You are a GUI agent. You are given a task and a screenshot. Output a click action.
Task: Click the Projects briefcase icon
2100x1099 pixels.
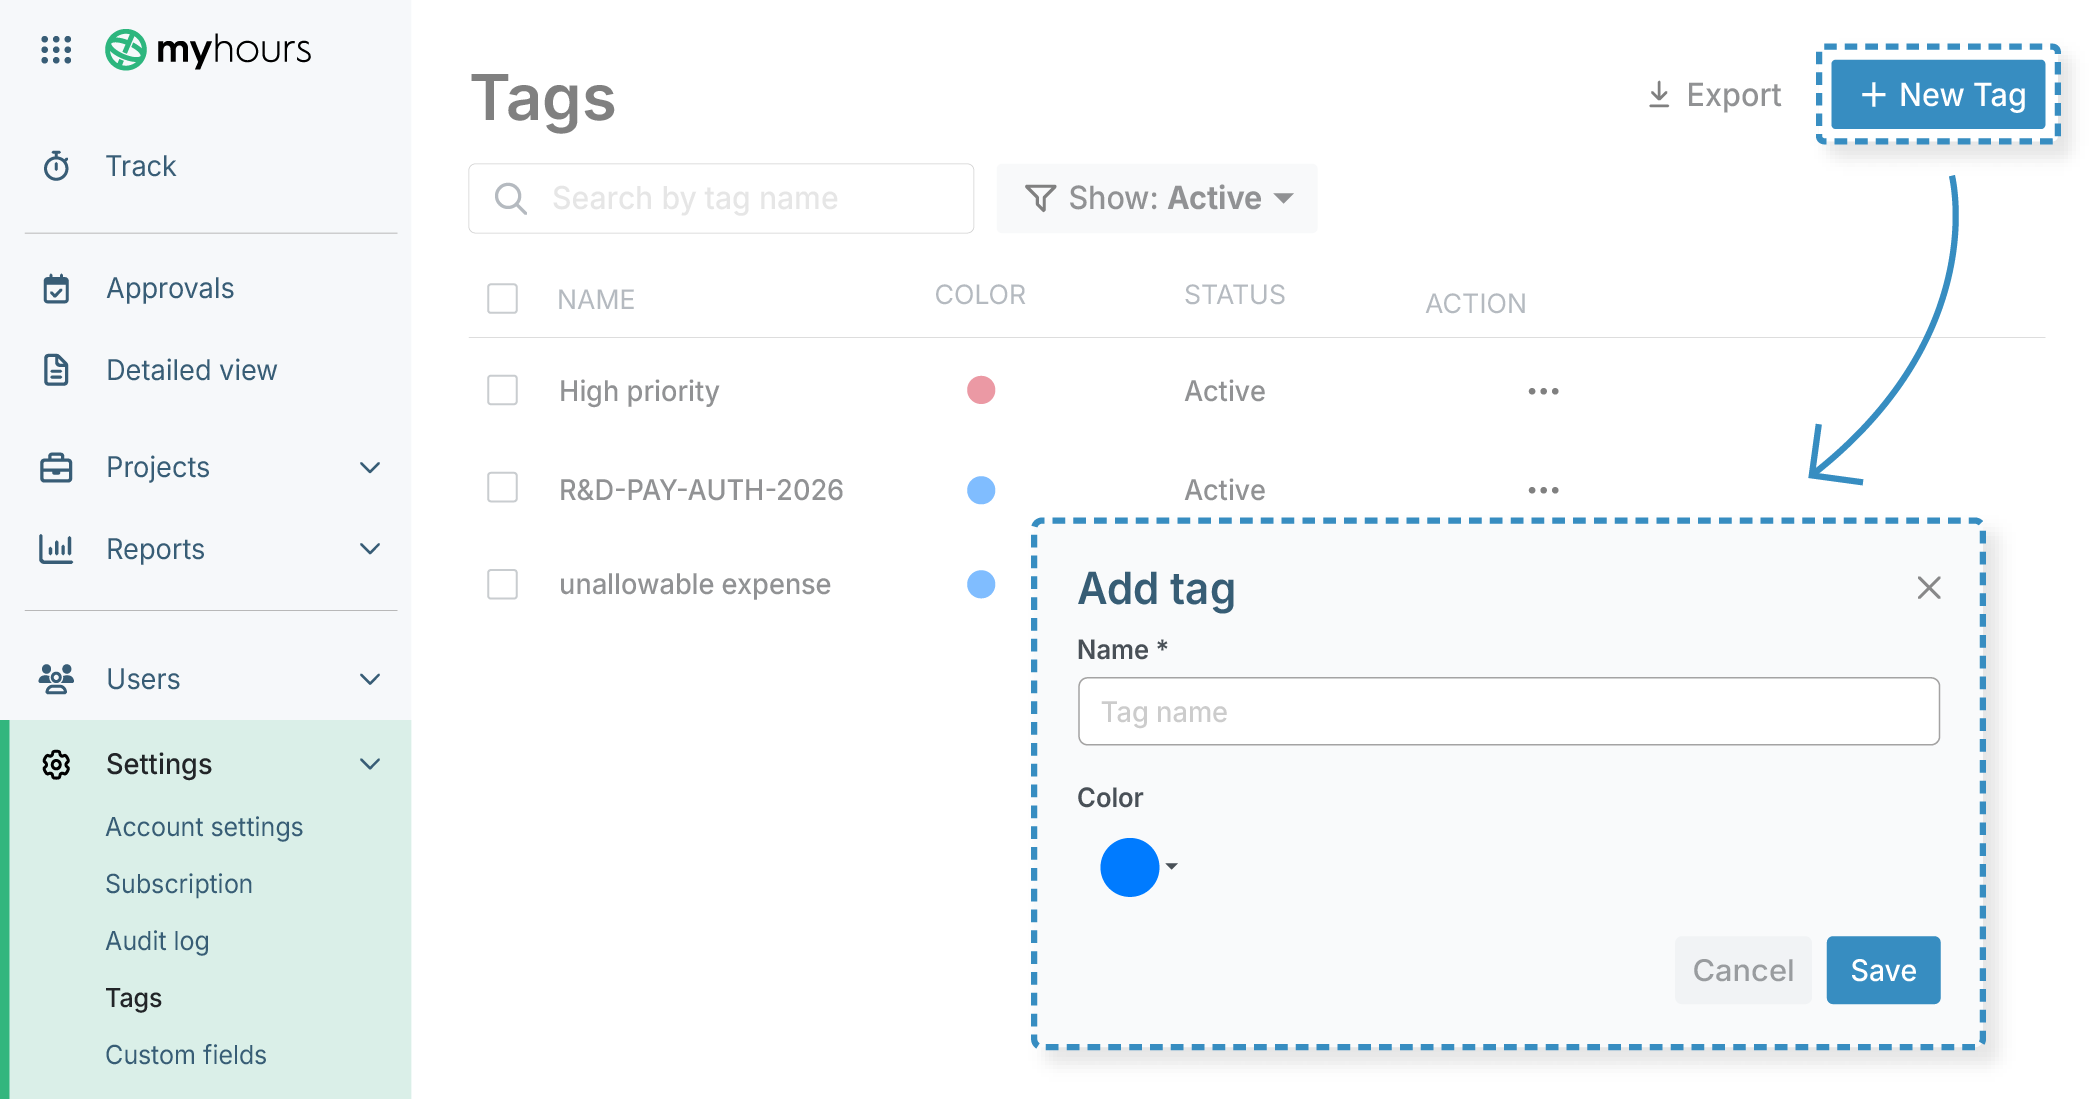56,467
